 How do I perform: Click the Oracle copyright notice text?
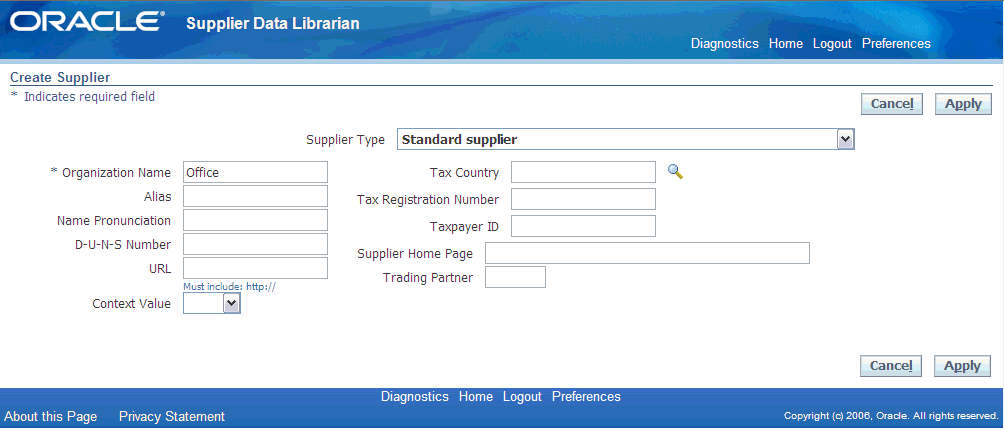[x=891, y=416]
